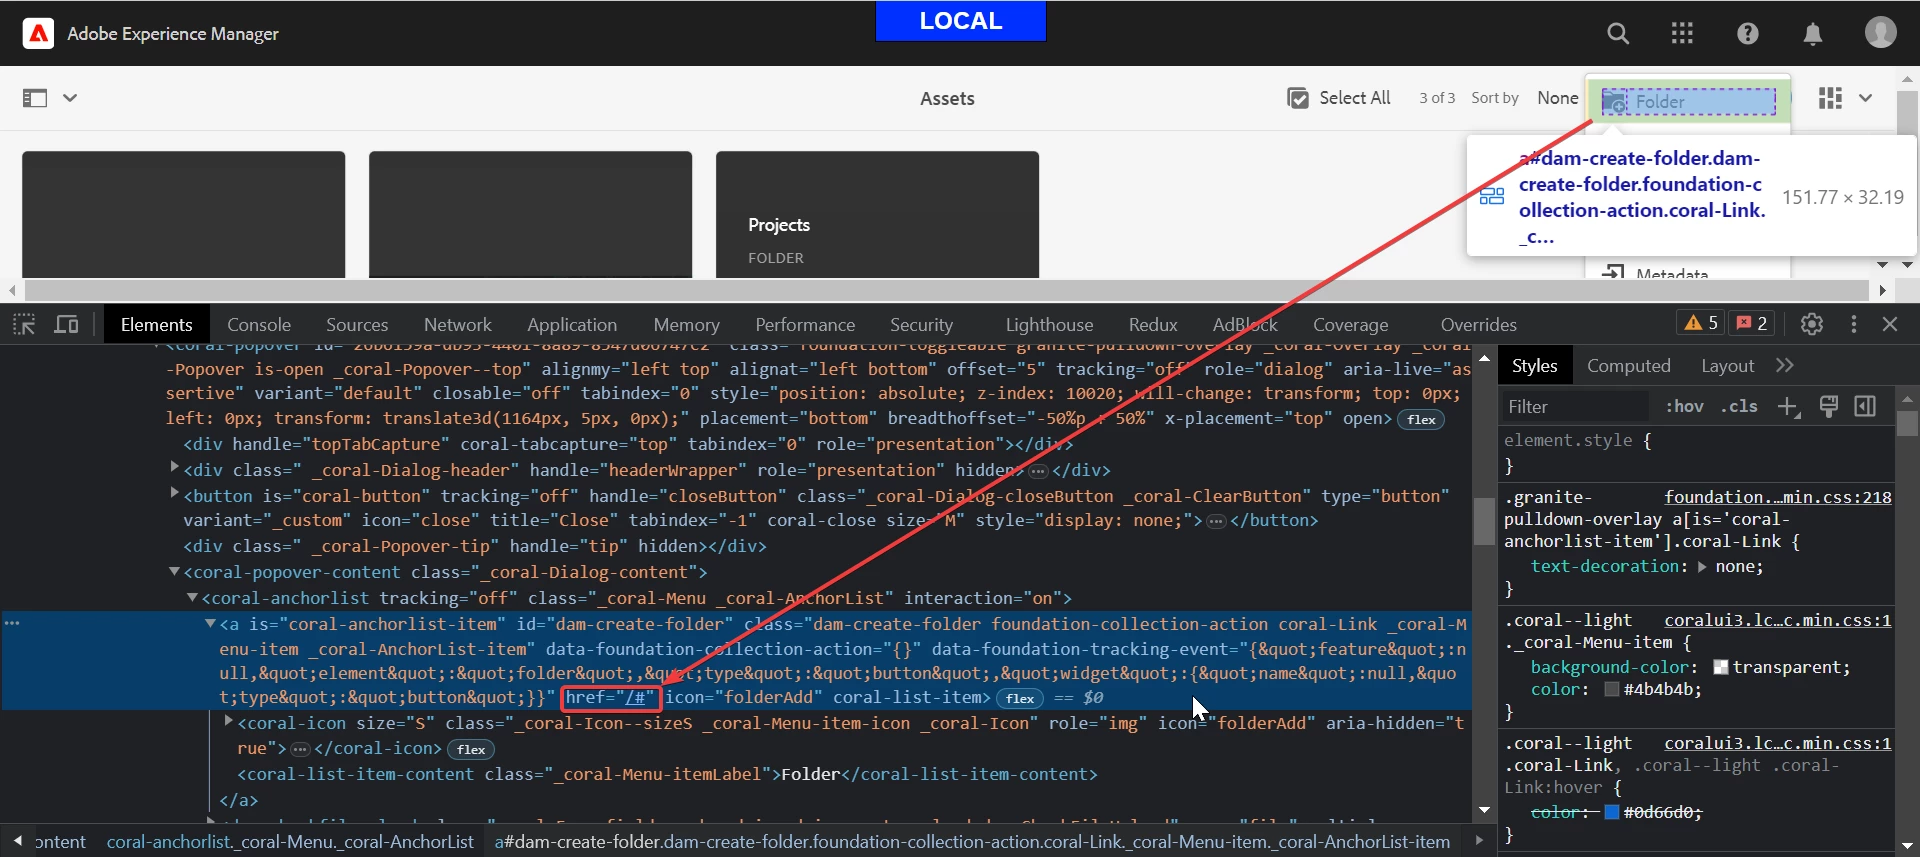Select the Computed tab
Viewport: 1920px width, 857px height.
[1628, 366]
